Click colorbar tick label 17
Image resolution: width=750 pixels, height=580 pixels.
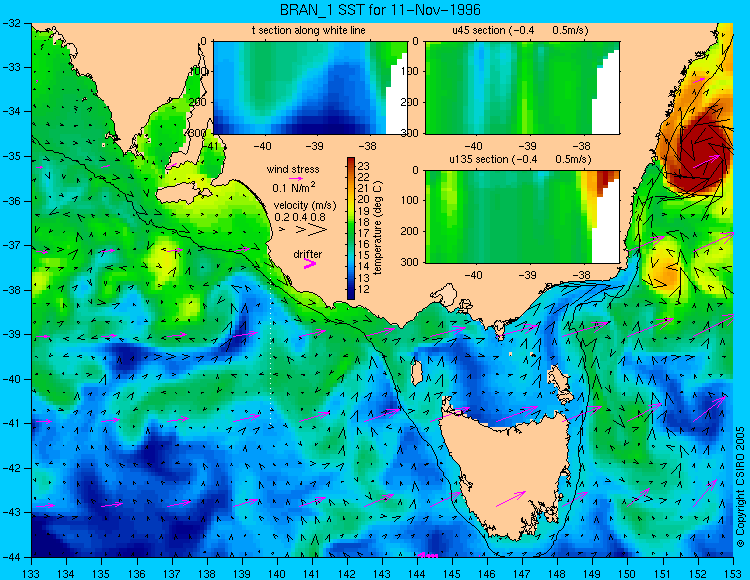364,233
